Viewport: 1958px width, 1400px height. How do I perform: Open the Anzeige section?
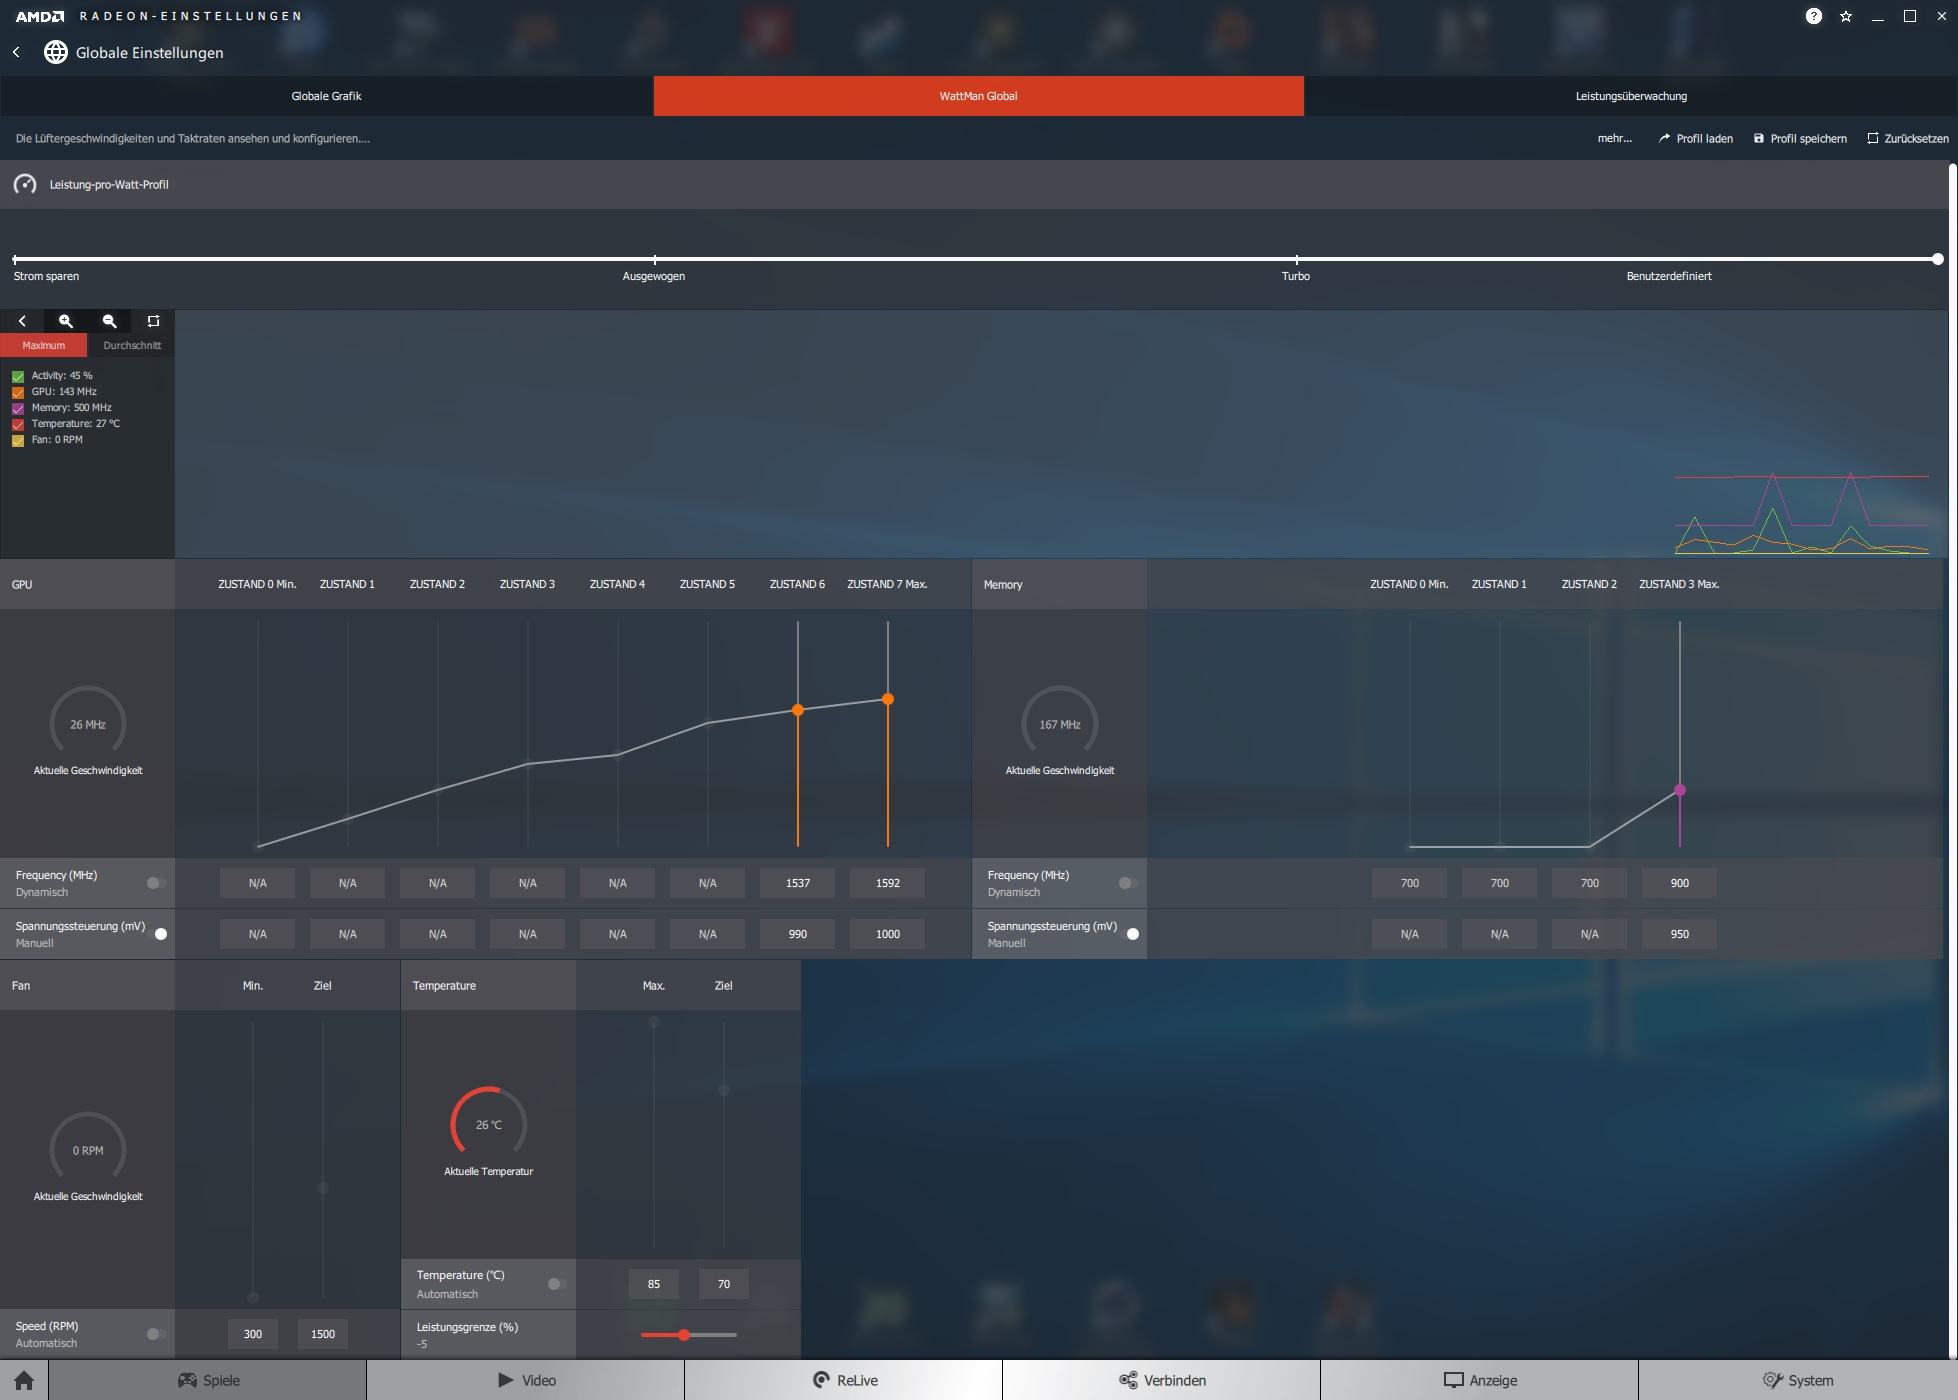pyautogui.click(x=1480, y=1380)
